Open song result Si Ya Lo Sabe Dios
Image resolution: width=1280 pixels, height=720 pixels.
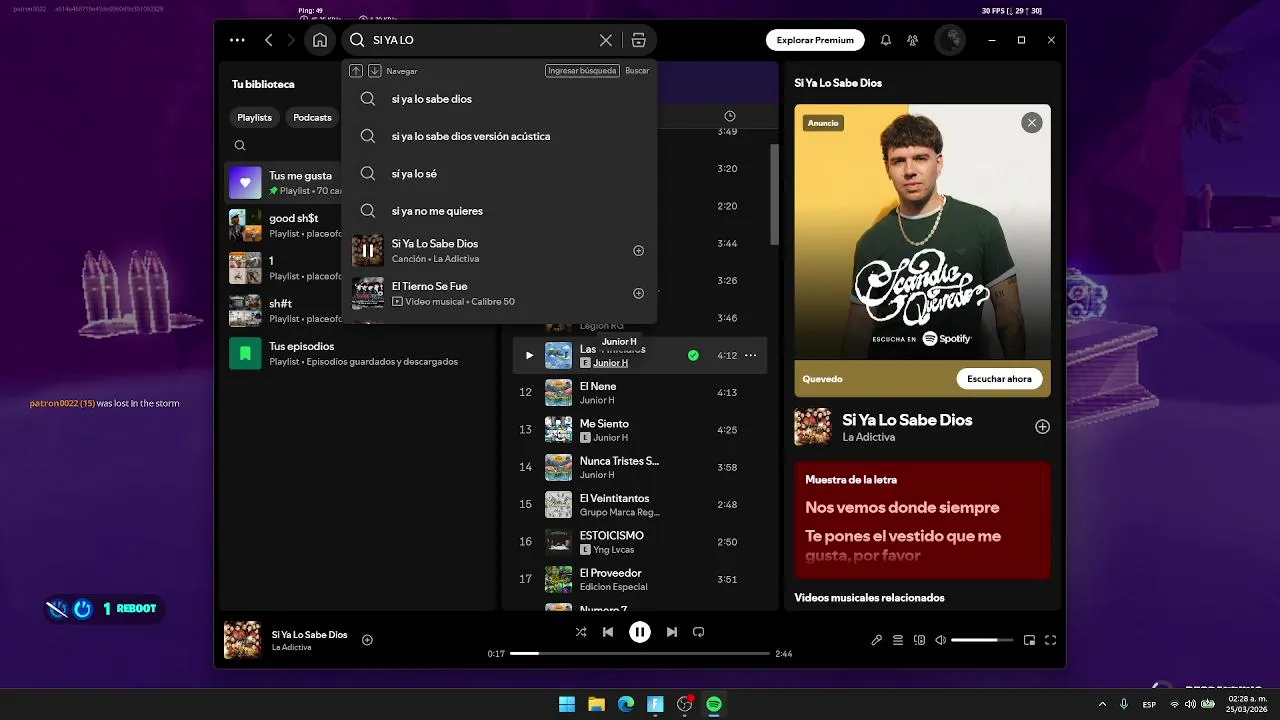tap(499, 251)
